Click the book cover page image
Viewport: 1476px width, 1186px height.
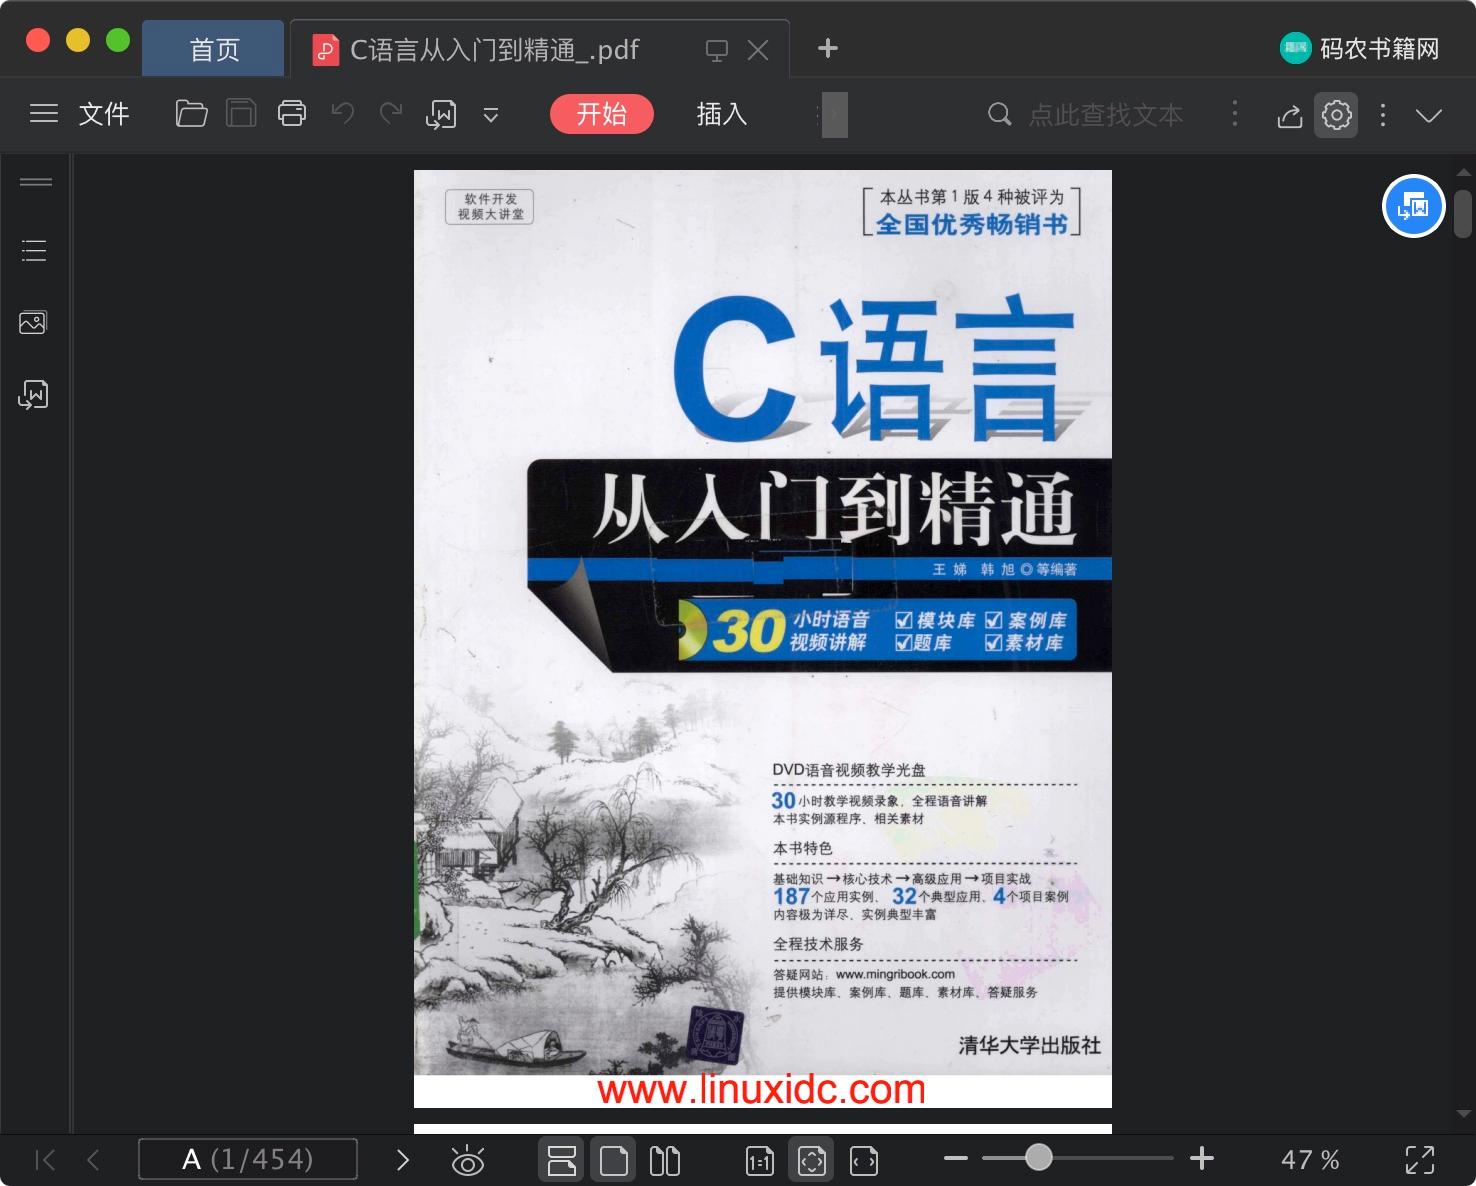(x=763, y=639)
